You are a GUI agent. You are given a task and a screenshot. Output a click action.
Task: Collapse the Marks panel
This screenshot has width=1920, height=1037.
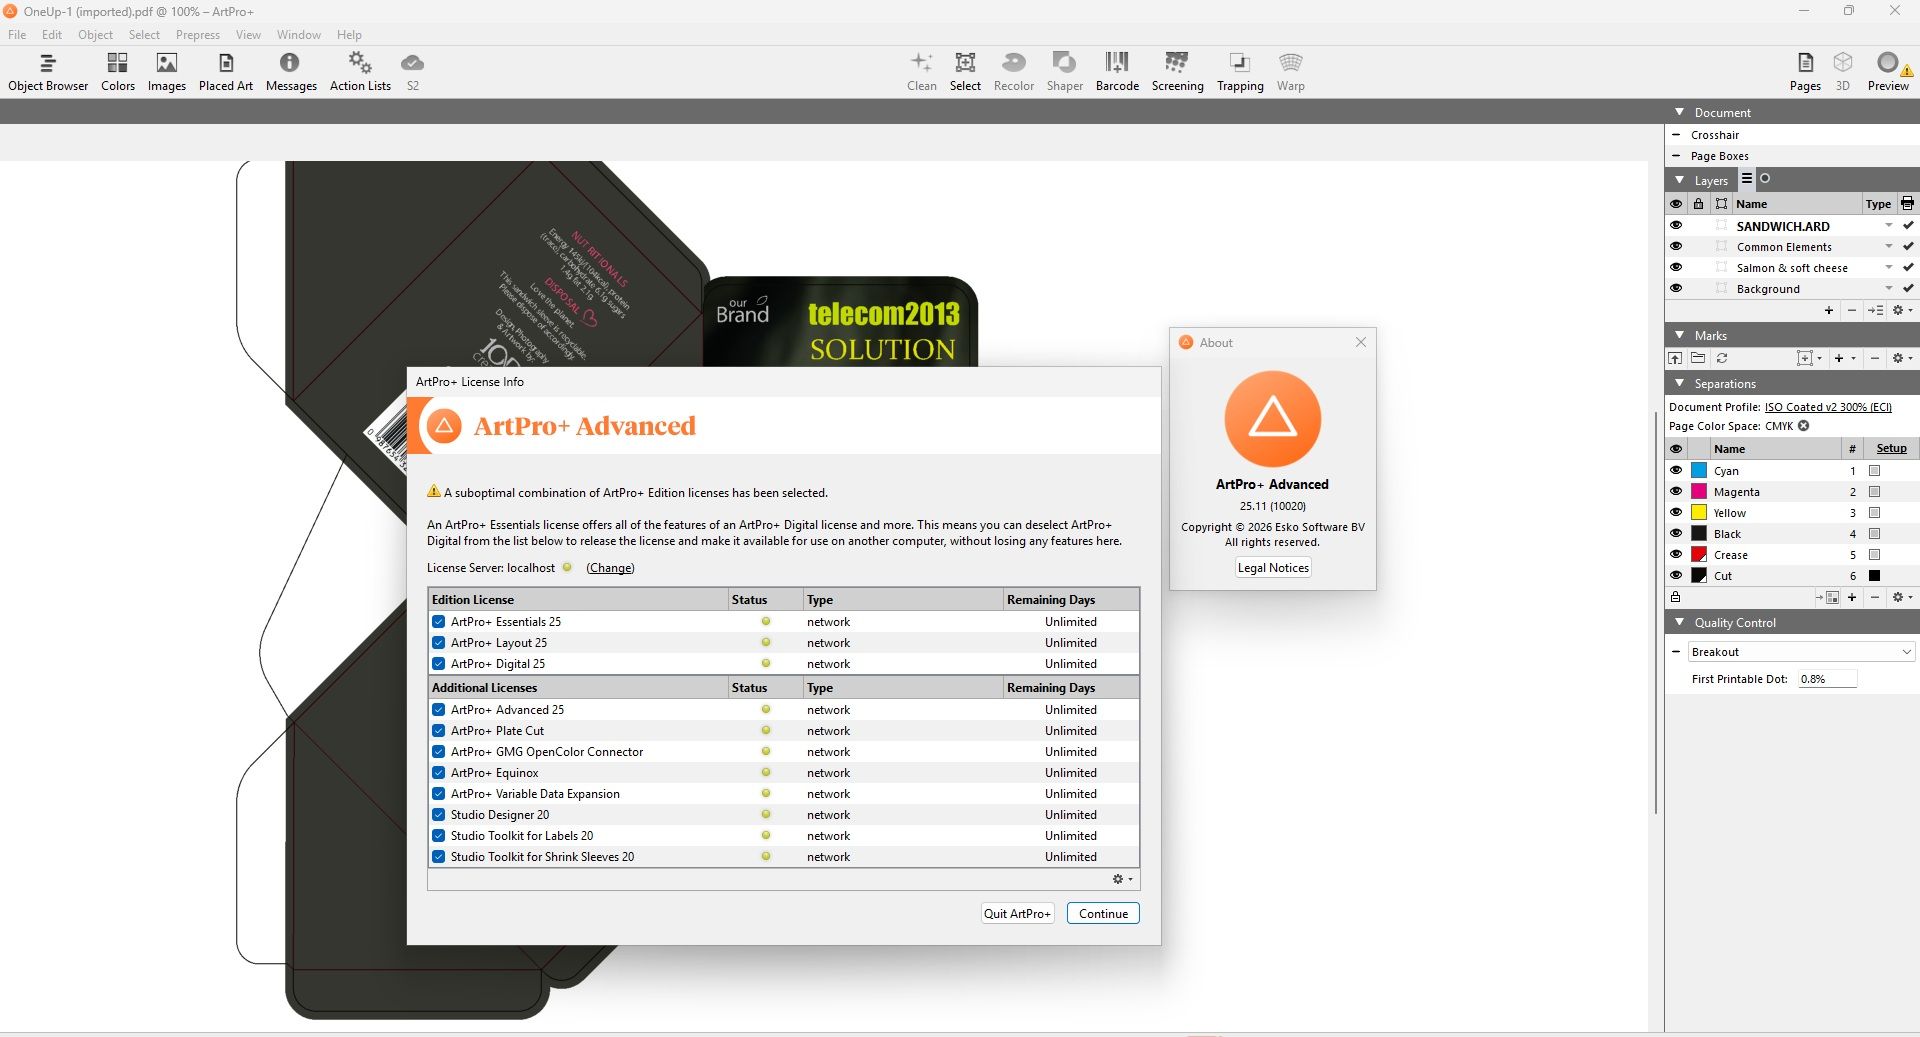coord(1679,335)
